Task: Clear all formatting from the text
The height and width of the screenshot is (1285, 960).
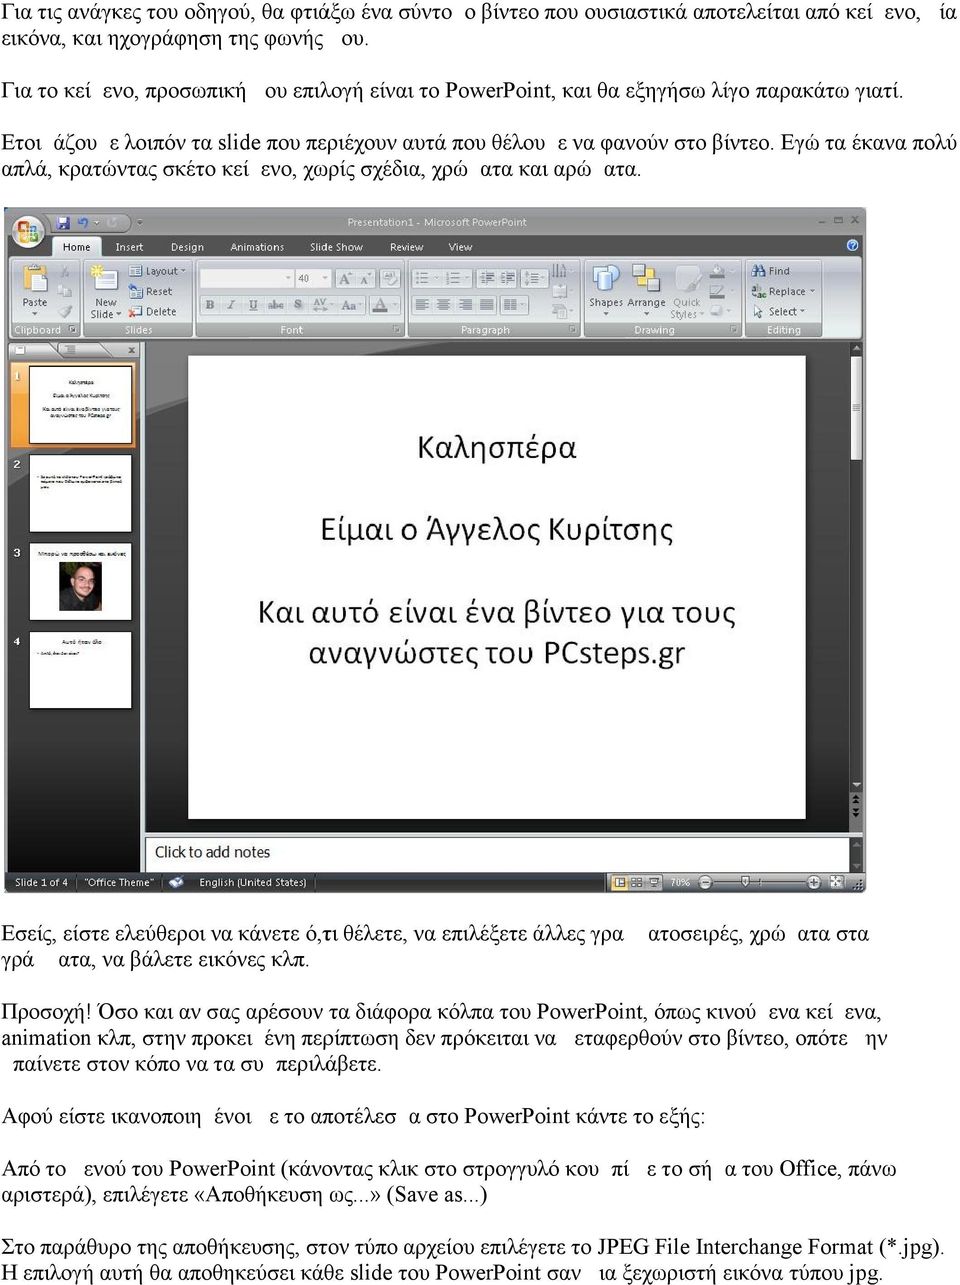Action: coord(390,278)
